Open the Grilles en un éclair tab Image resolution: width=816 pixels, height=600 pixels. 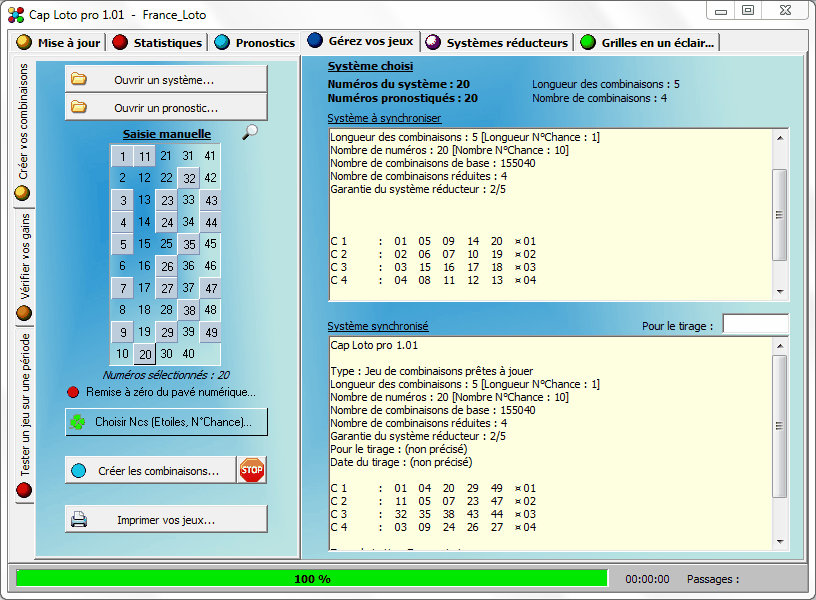(x=648, y=43)
